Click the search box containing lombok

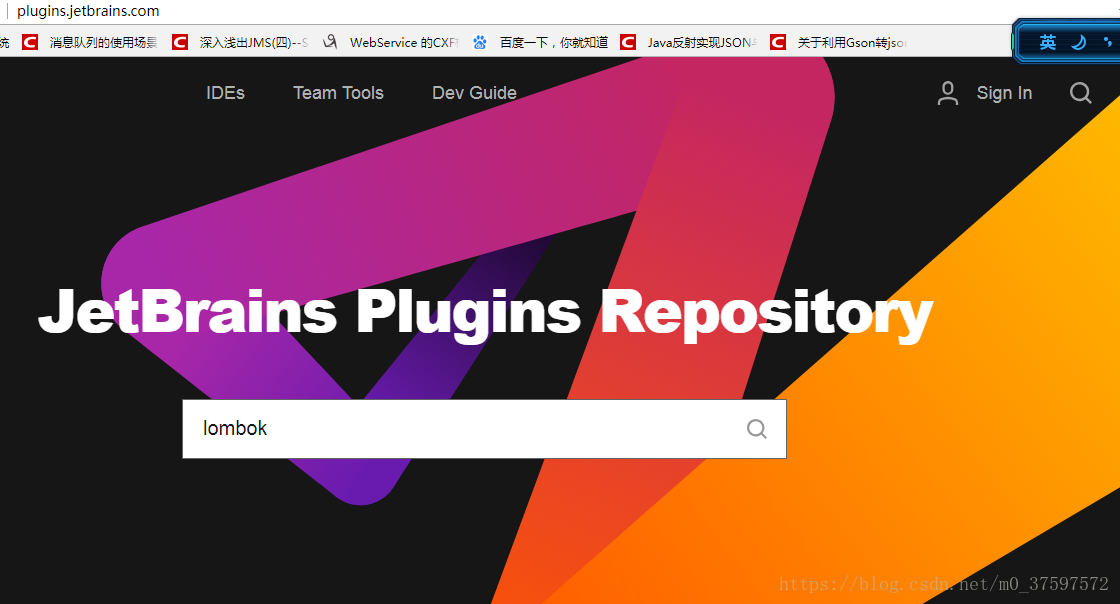point(484,428)
